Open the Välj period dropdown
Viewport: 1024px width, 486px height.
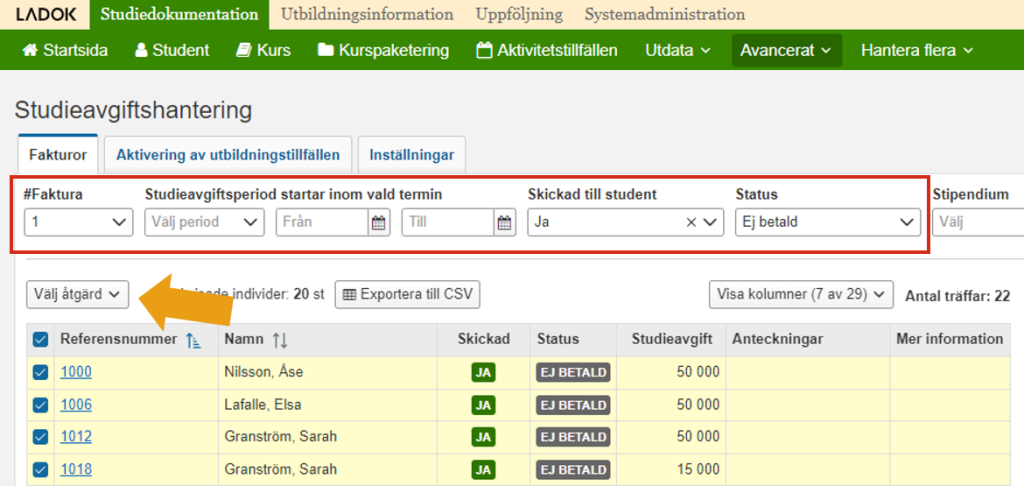point(204,222)
